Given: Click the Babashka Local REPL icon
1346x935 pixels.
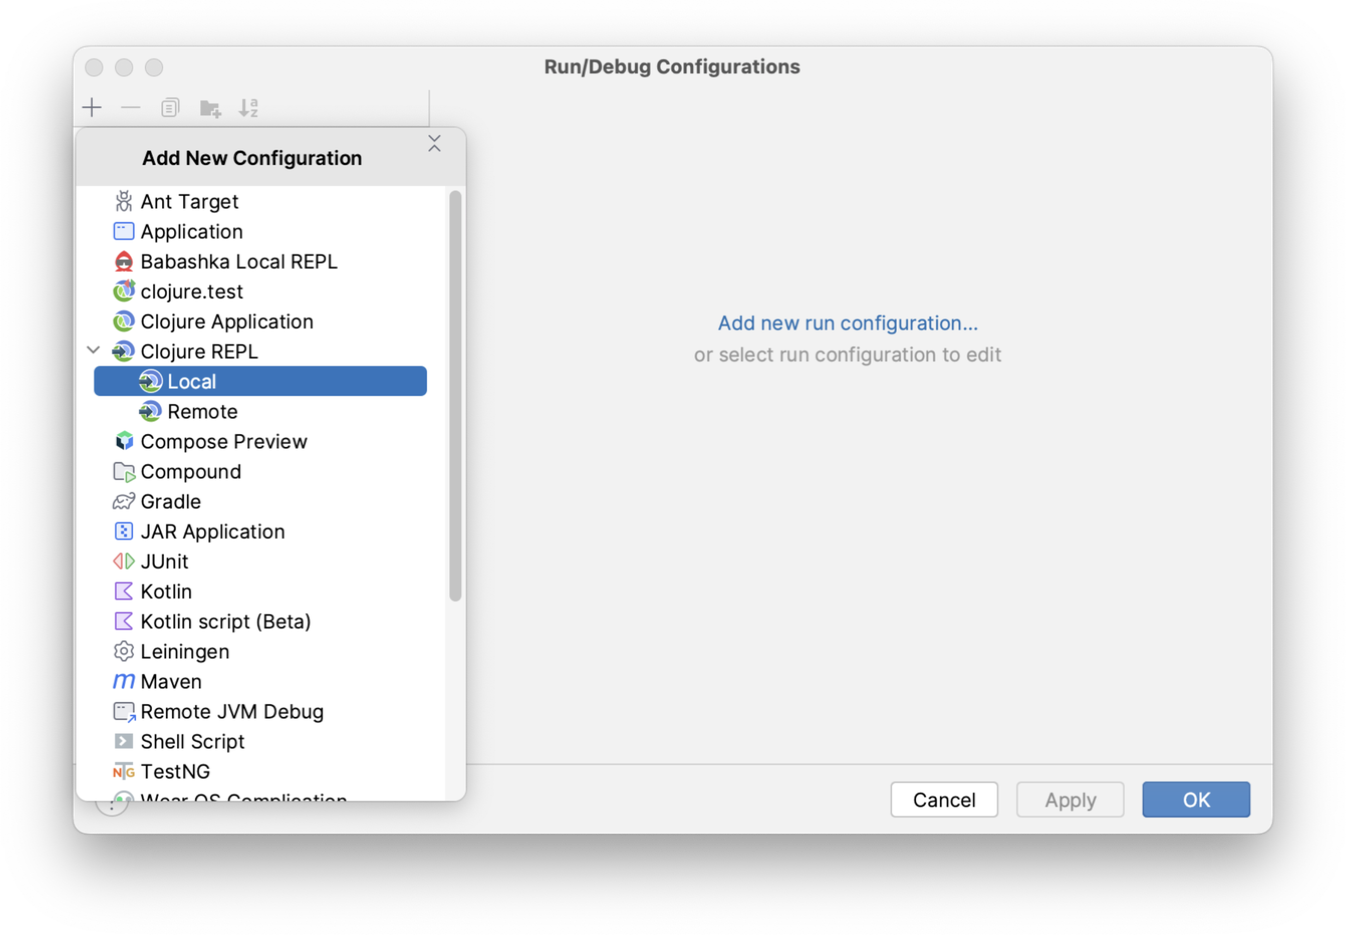Looking at the screenshot, I should click(123, 261).
